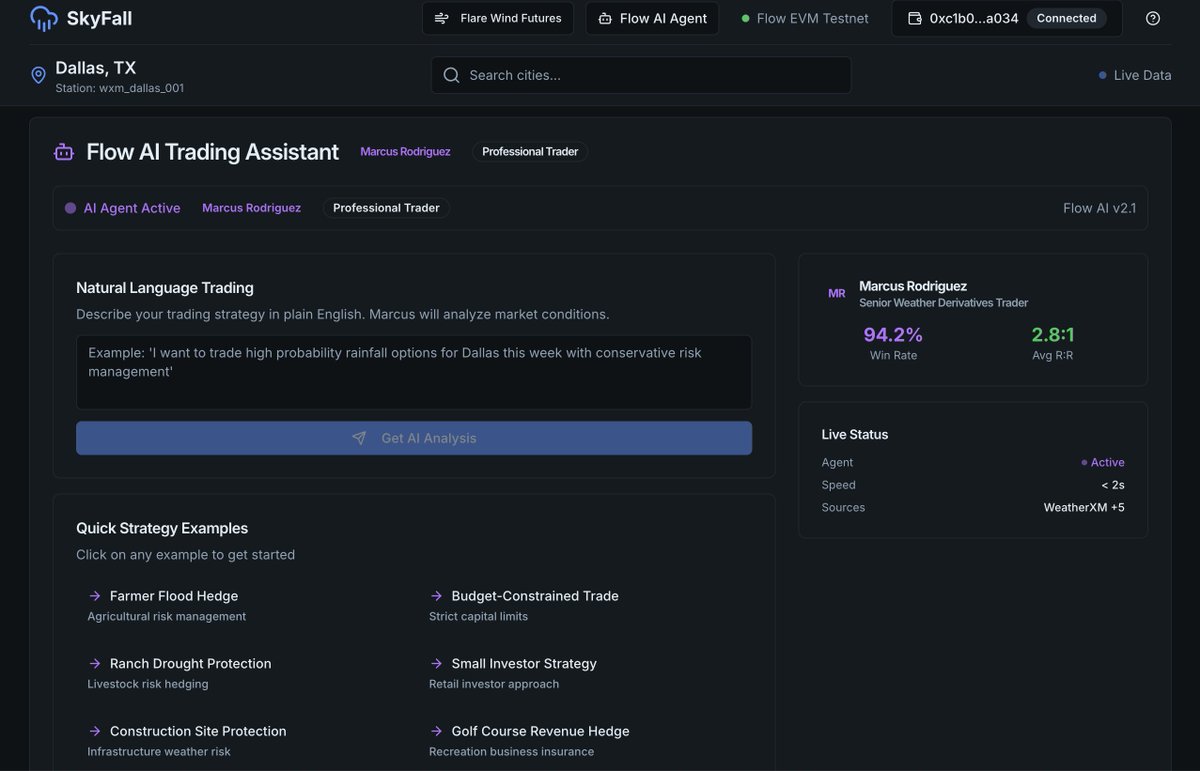Click Professional Trader badge in page header
This screenshot has width=1200, height=771.
click(530, 152)
